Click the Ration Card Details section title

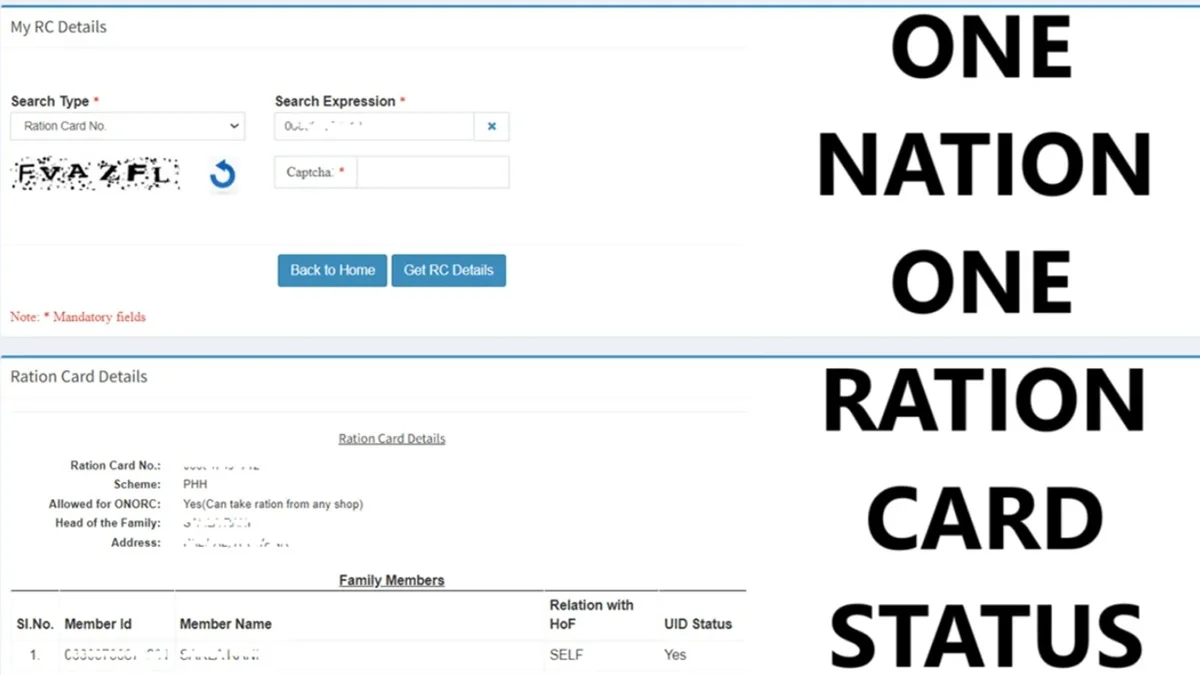tap(78, 376)
